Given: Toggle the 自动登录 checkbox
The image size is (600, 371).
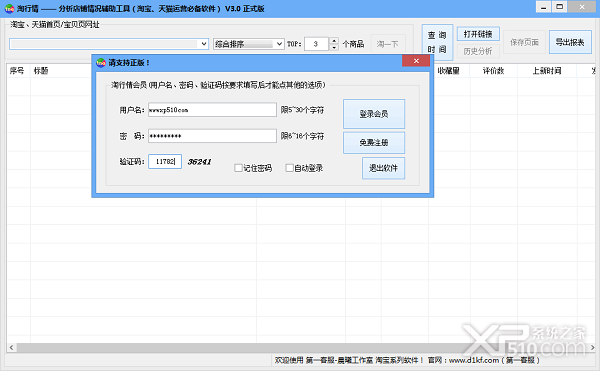Looking at the screenshot, I should pyautogui.click(x=290, y=168).
